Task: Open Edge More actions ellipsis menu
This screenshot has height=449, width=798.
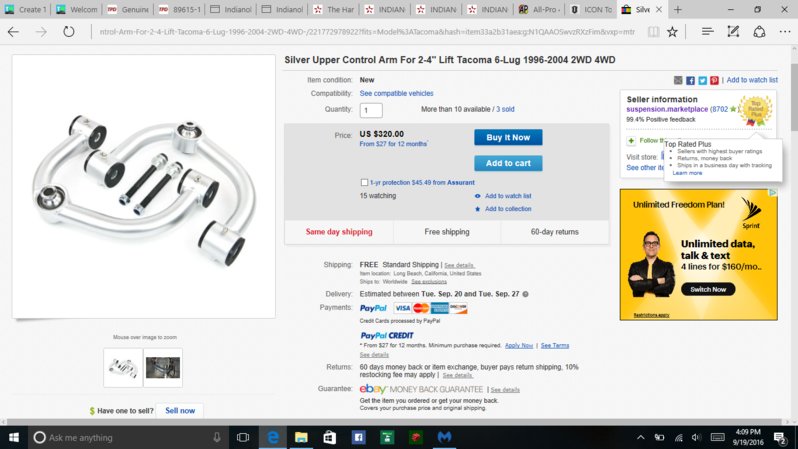Action: pos(785,32)
